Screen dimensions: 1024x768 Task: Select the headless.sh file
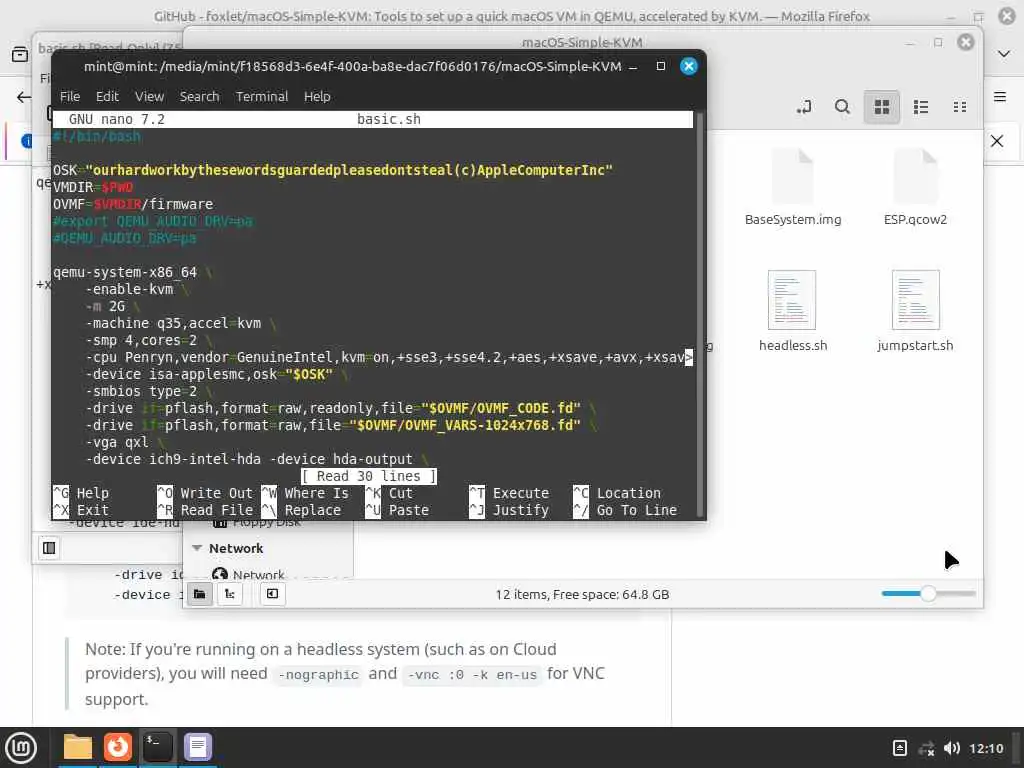coord(793,311)
